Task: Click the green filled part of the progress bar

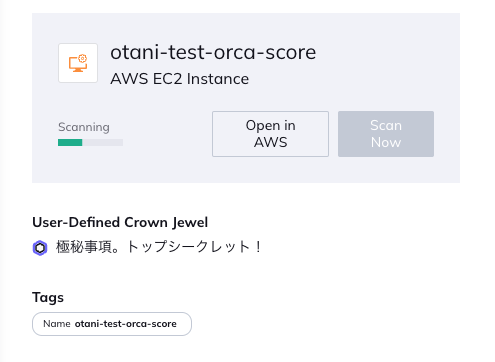Action: (x=70, y=143)
